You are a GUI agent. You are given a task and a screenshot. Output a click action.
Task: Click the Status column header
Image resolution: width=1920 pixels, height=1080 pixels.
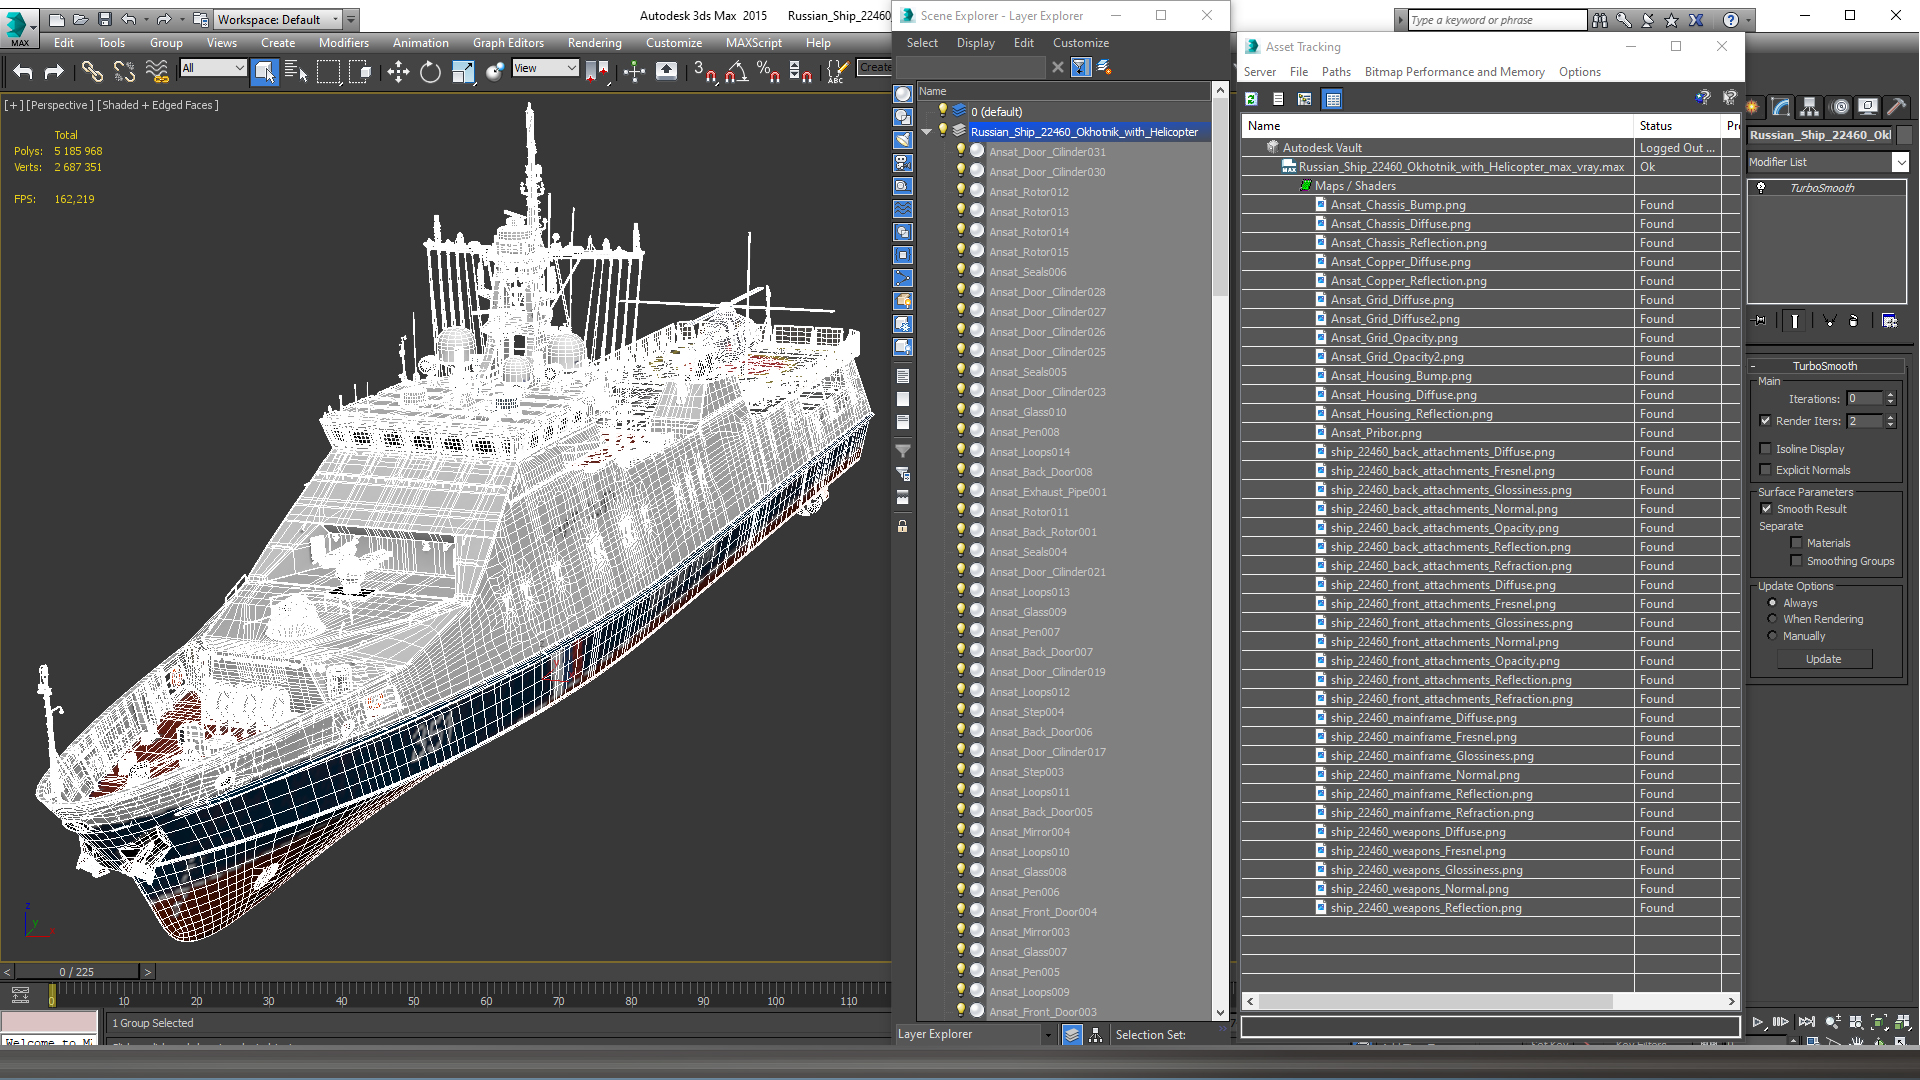tap(1678, 126)
